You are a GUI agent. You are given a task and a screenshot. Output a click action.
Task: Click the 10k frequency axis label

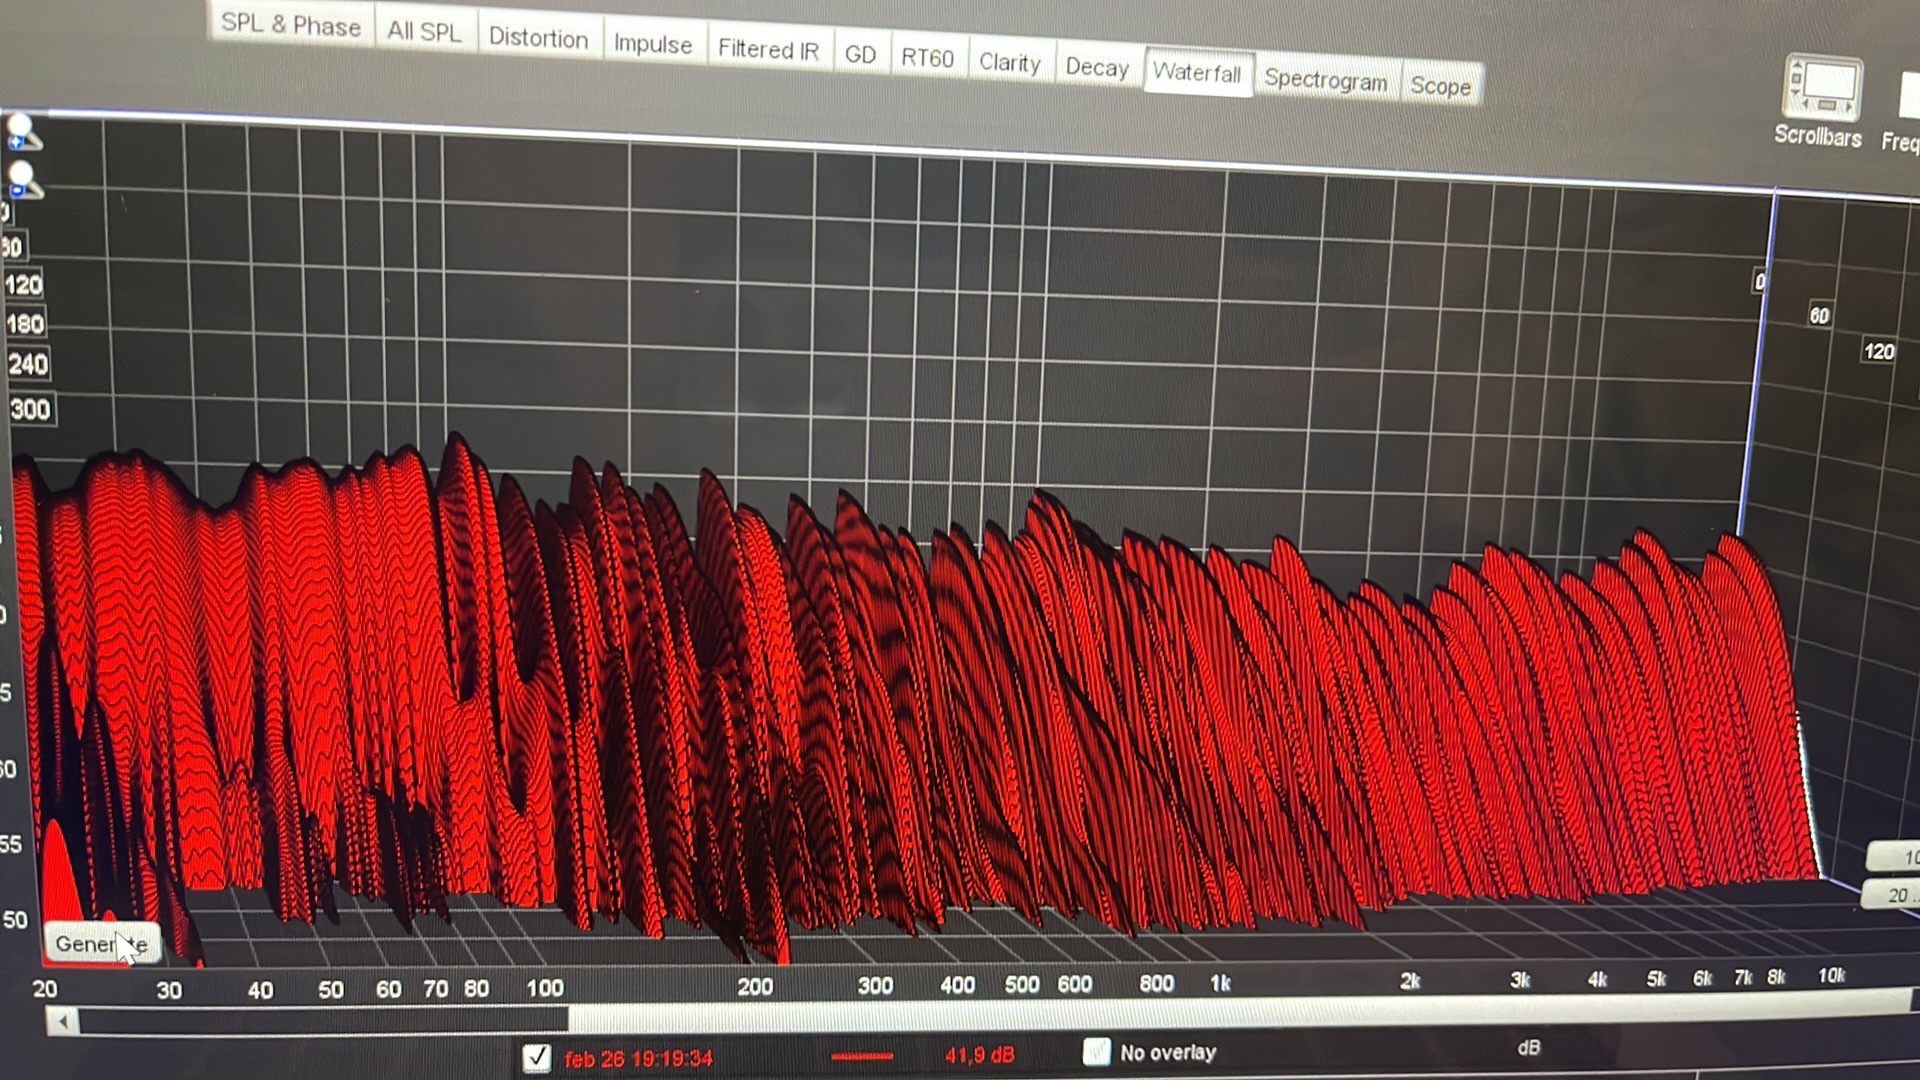point(1831,975)
